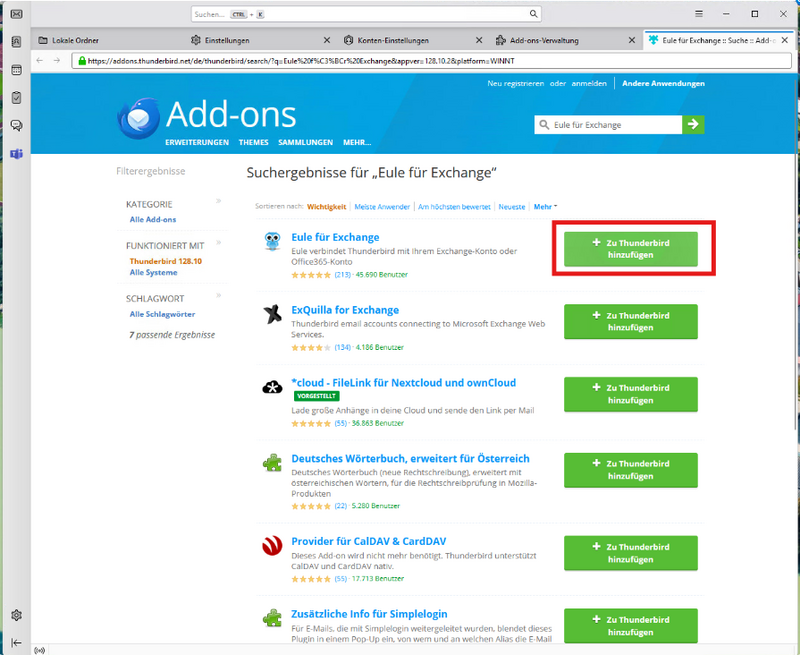The width and height of the screenshot is (800, 655).
Task: Click the Thunderbird global search field
Action: click(366, 14)
